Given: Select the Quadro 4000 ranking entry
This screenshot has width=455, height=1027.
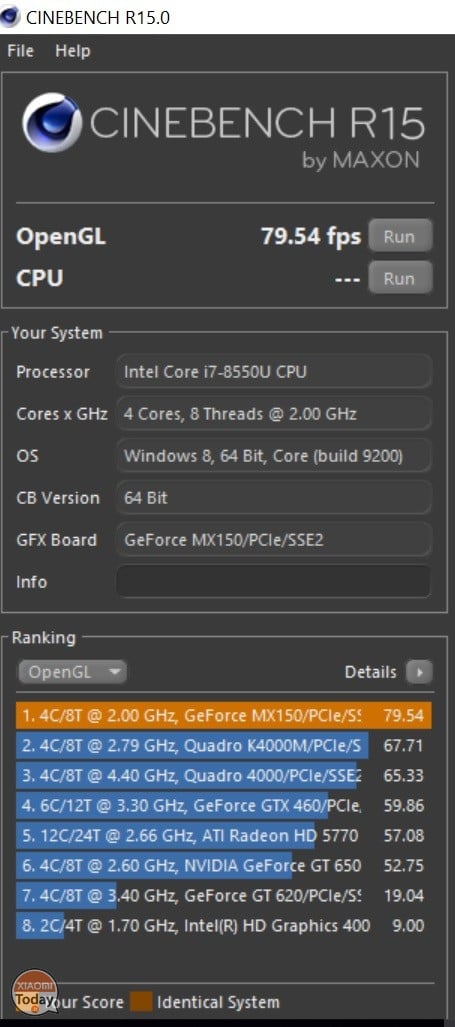Looking at the screenshot, I should pyautogui.click(x=224, y=775).
